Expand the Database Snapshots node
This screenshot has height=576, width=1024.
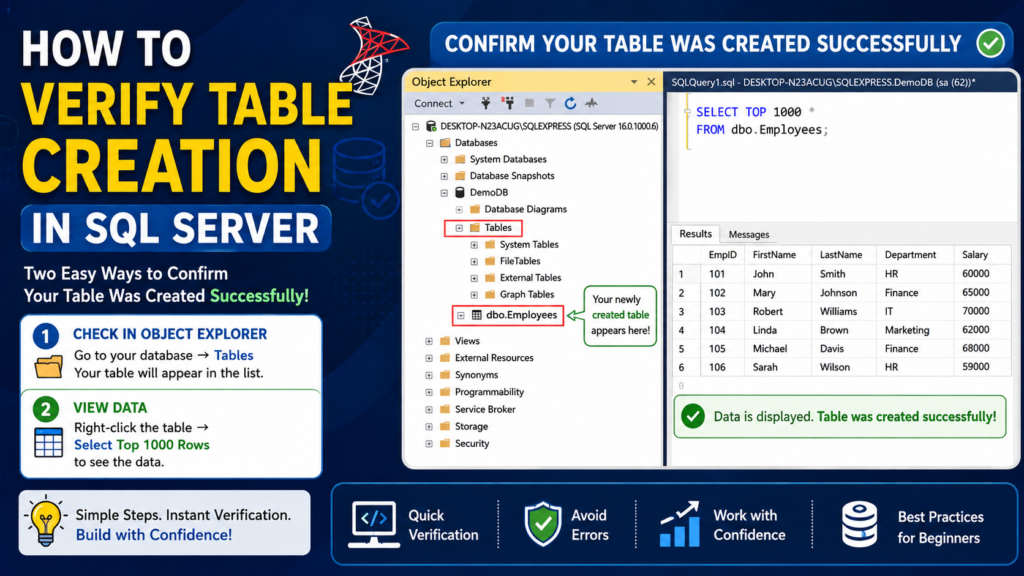coord(444,176)
